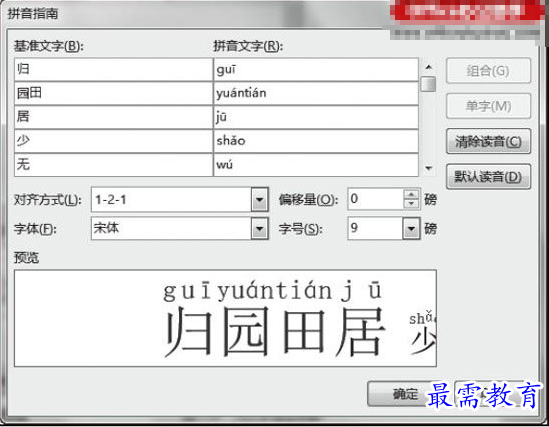Decrease 偏移量 offset with down spinner
This screenshot has width=549, height=427.
pyautogui.click(x=411, y=204)
